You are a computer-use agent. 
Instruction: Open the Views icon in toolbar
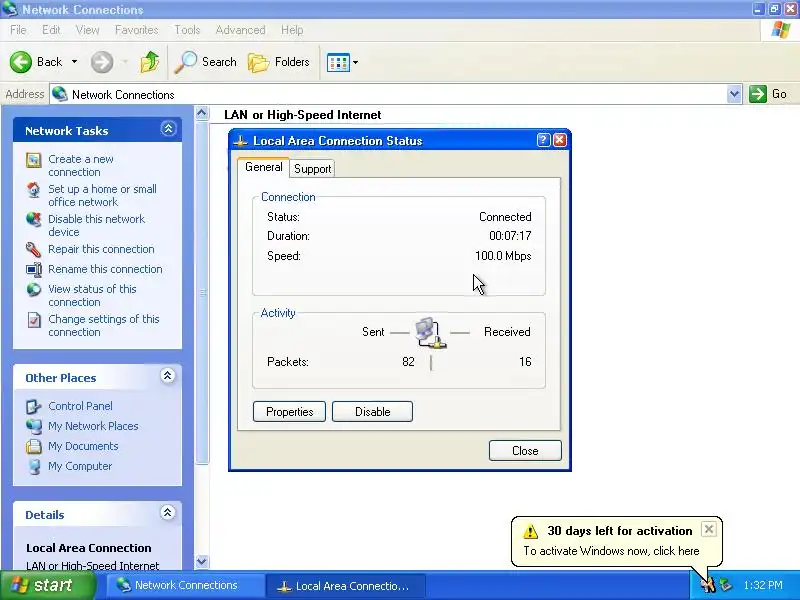pyautogui.click(x=338, y=62)
